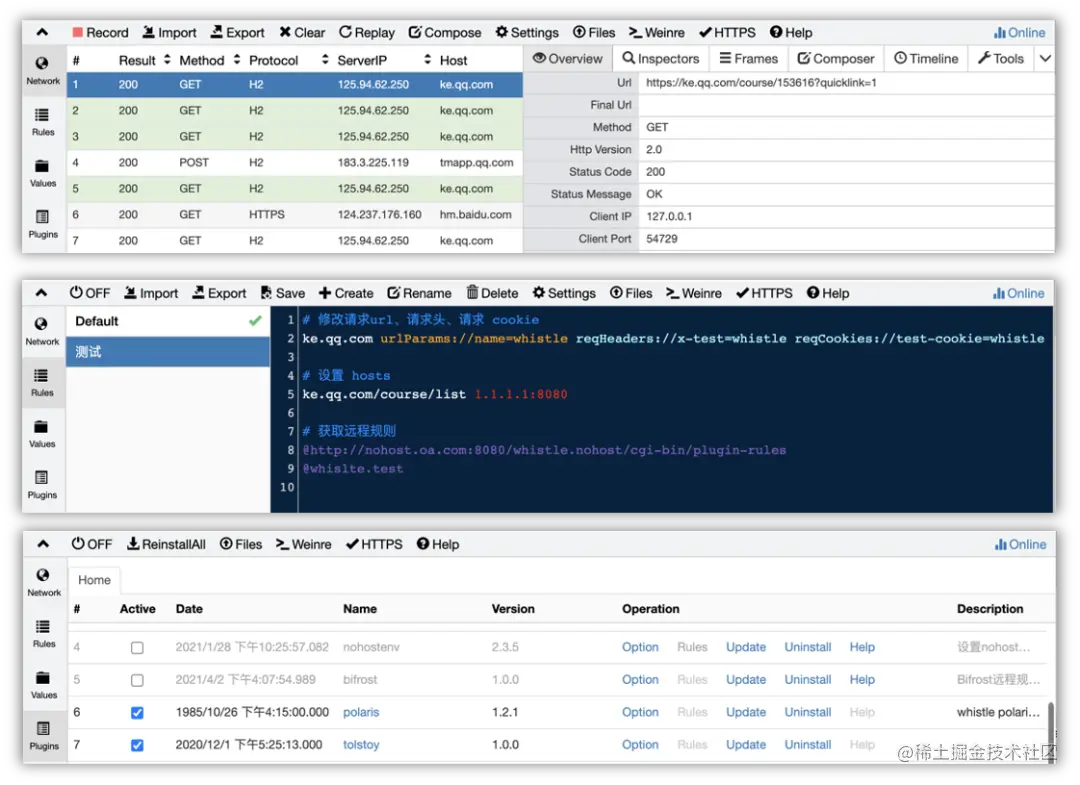The image size is (1080, 785).
Task: Switch to the Composer tab
Action: click(835, 59)
